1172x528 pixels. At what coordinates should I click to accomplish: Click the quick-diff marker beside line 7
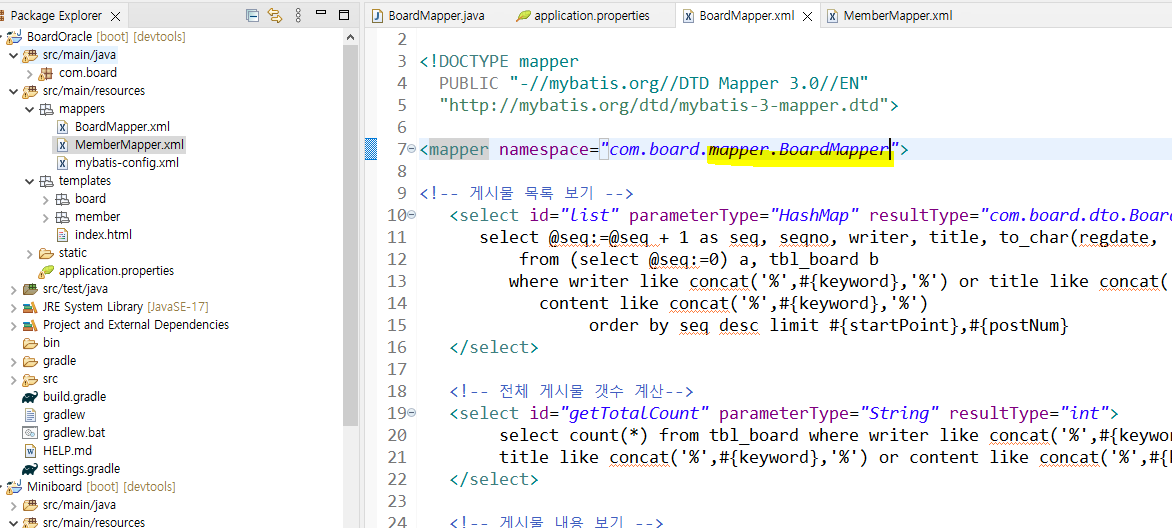[x=371, y=150]
